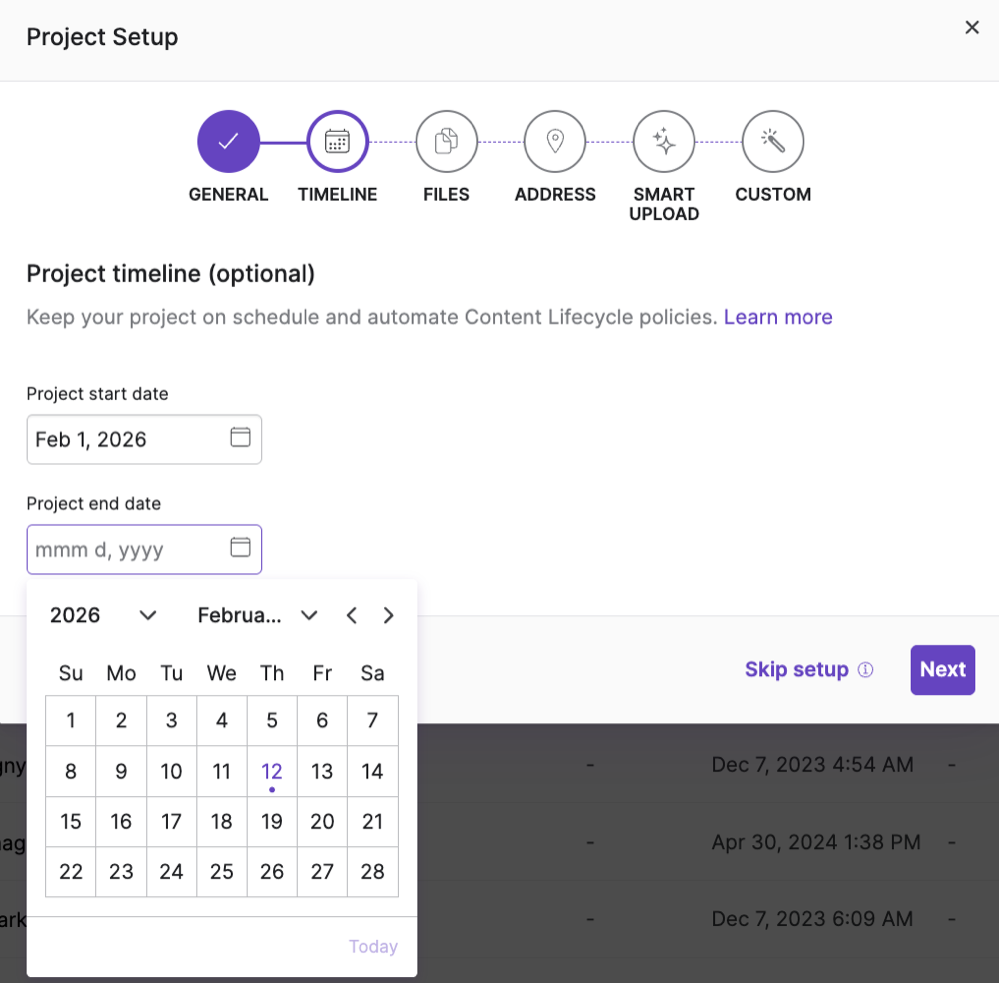999x983 pixels.
Task: Select the Timeline calendar step icon
Action: click(337, 140)
